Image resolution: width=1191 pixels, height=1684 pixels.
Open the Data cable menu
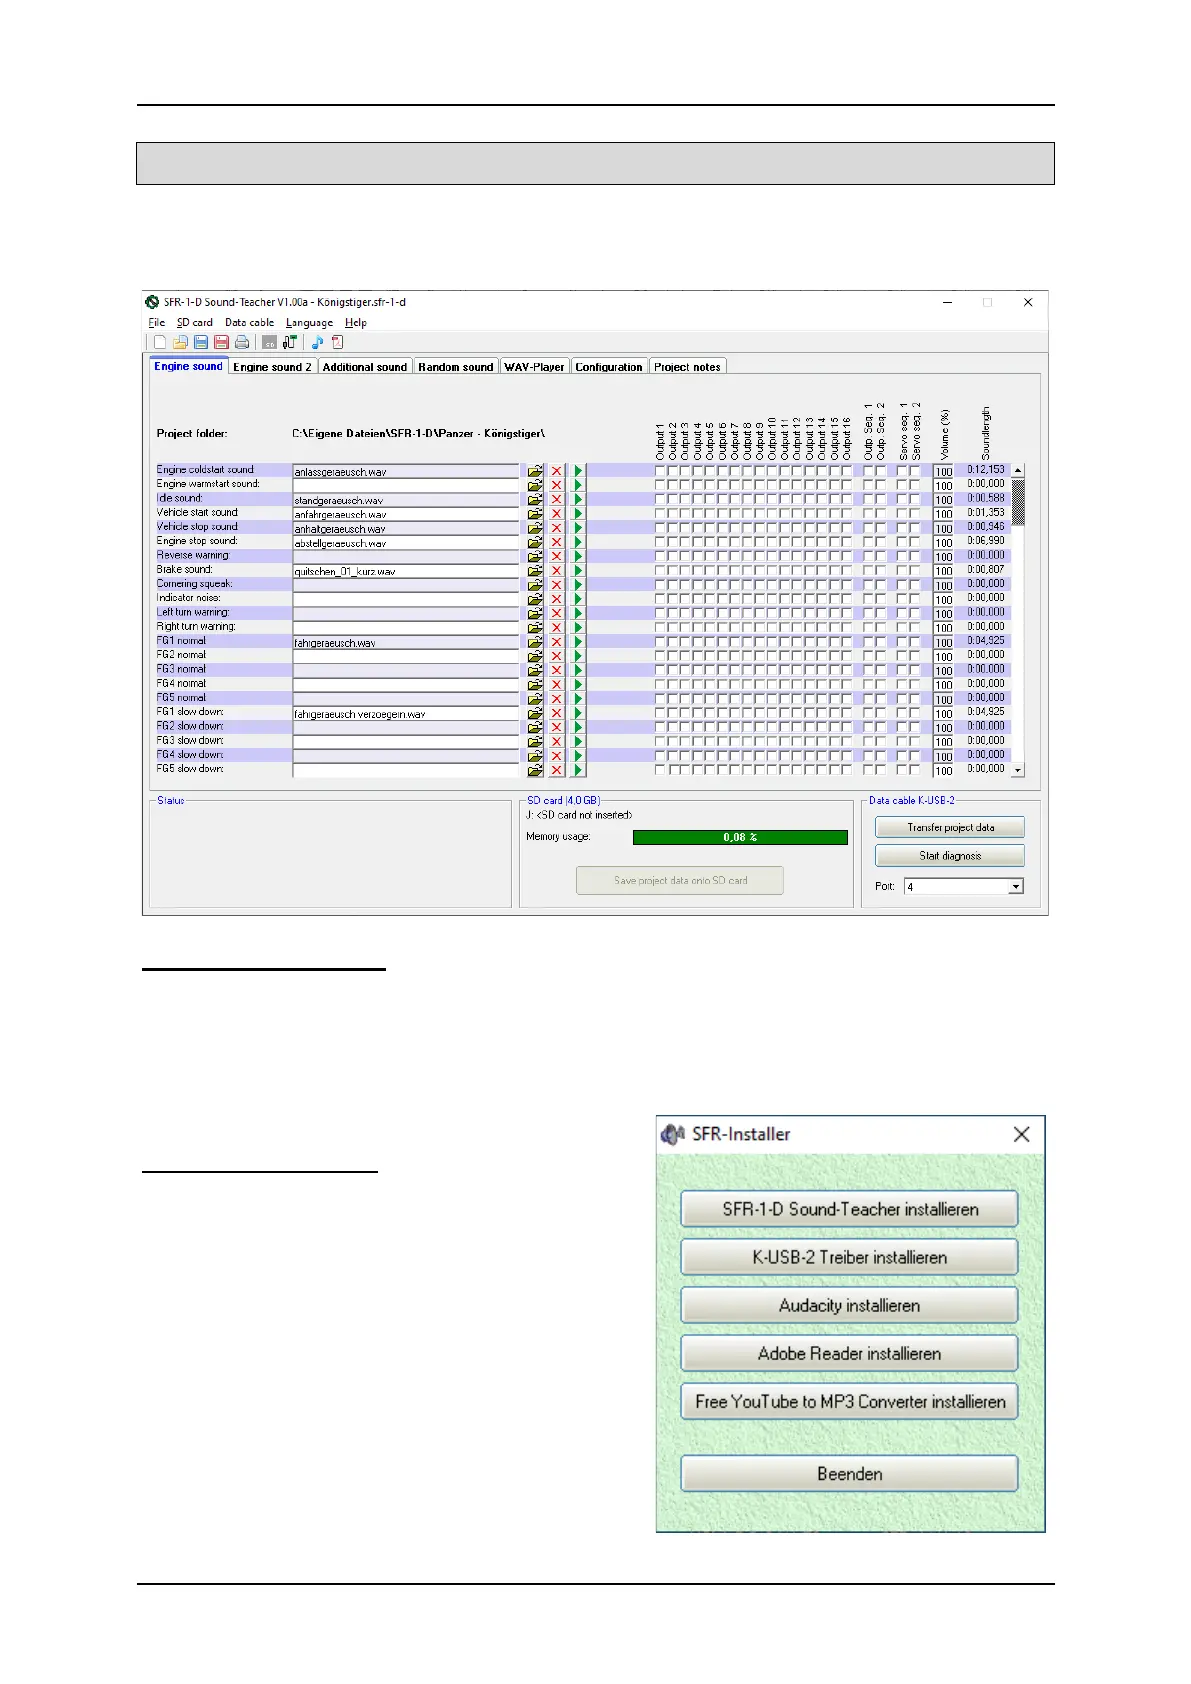click(x=249, y=323)
